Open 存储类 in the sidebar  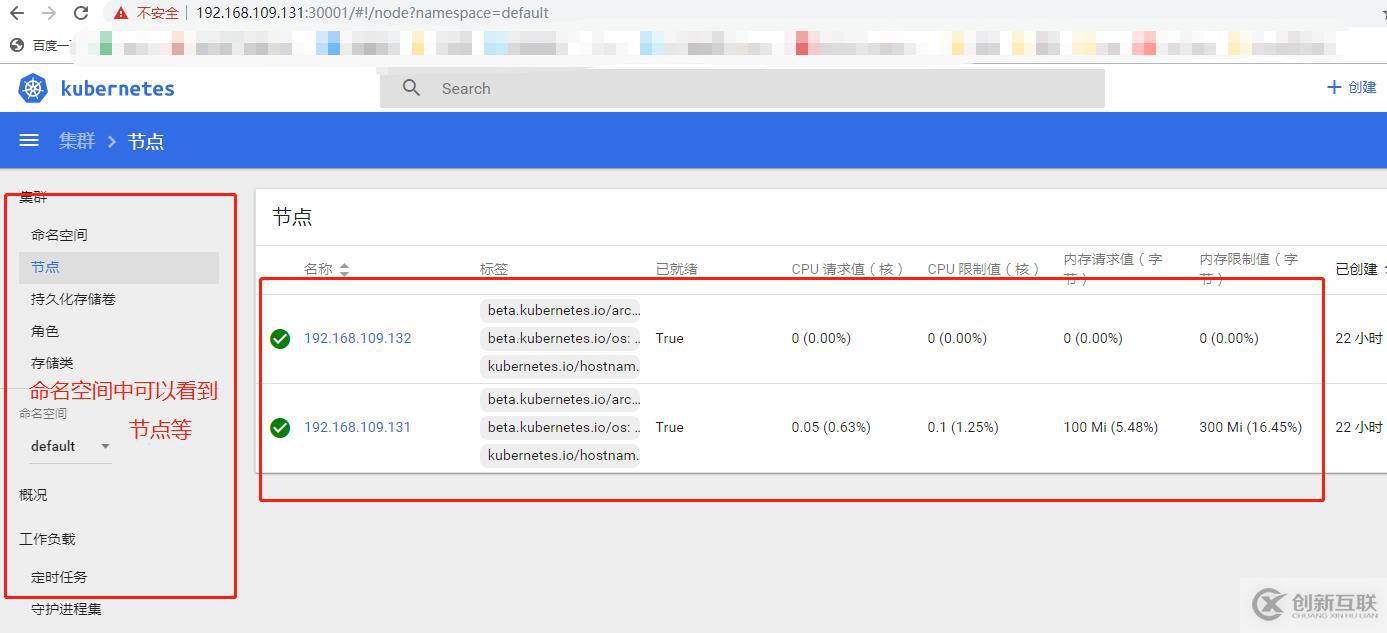pyautogui.click(x=52, y=363)
